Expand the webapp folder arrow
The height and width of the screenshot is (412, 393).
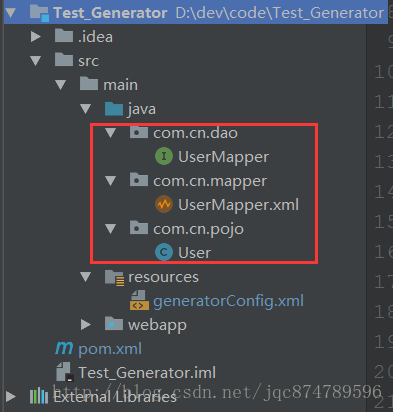86,324
